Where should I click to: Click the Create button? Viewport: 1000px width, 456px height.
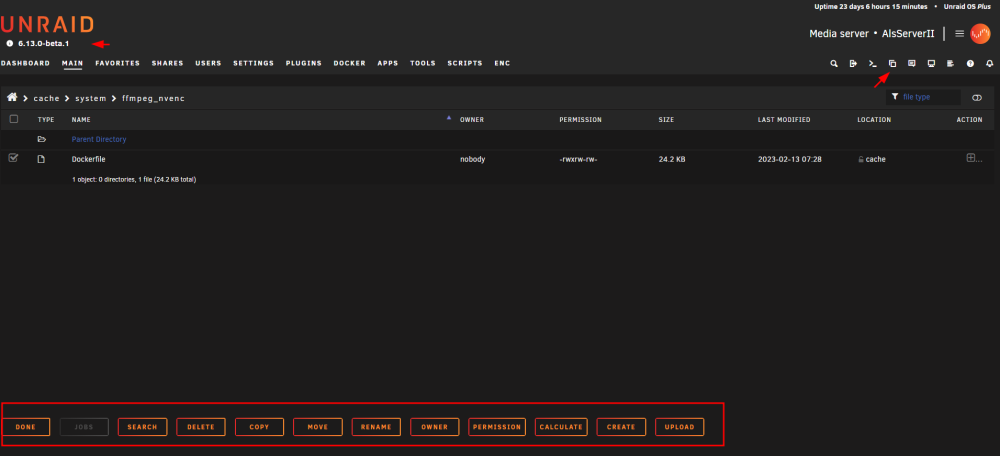click(x=621, y=427)
